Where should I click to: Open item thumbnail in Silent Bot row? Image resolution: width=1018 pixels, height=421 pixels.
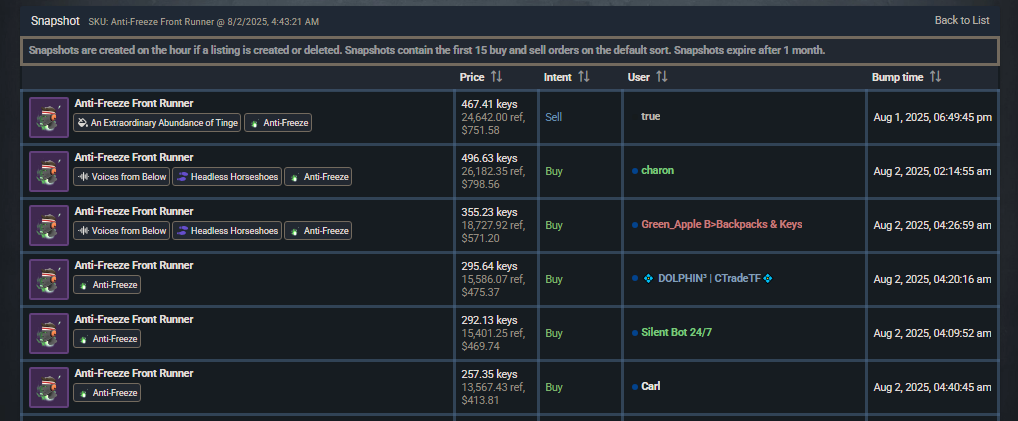[x=49, y=333]
